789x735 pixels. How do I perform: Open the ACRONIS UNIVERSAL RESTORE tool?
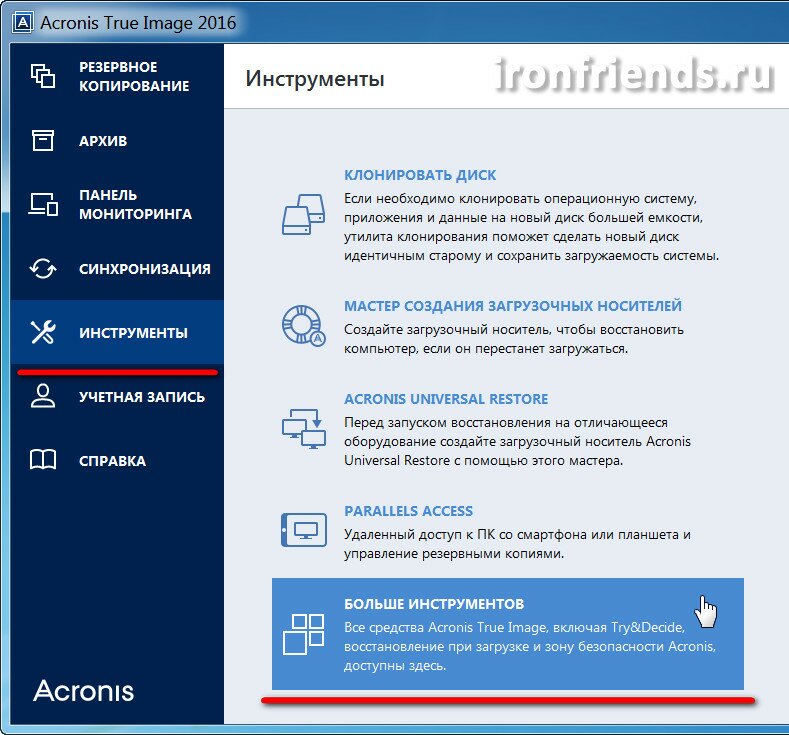[x=445, y=399]
